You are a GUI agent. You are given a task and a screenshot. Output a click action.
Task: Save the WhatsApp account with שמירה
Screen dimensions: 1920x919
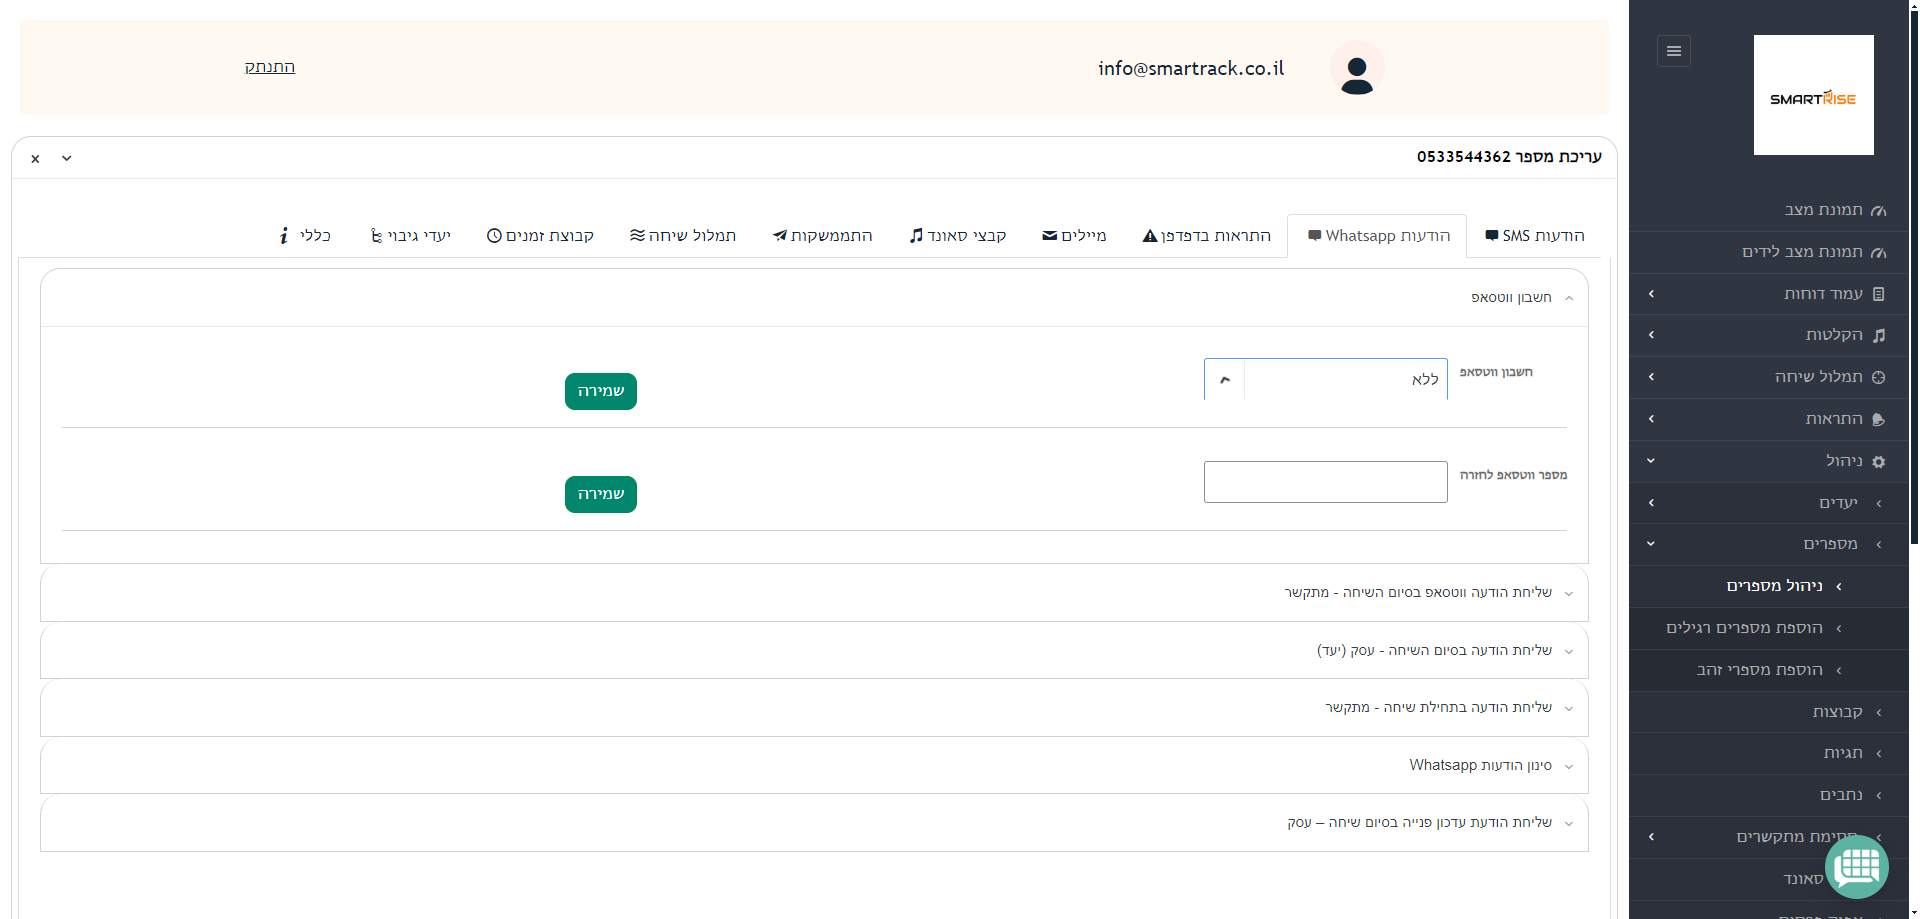pyautogui.click(x=601, y=391)
